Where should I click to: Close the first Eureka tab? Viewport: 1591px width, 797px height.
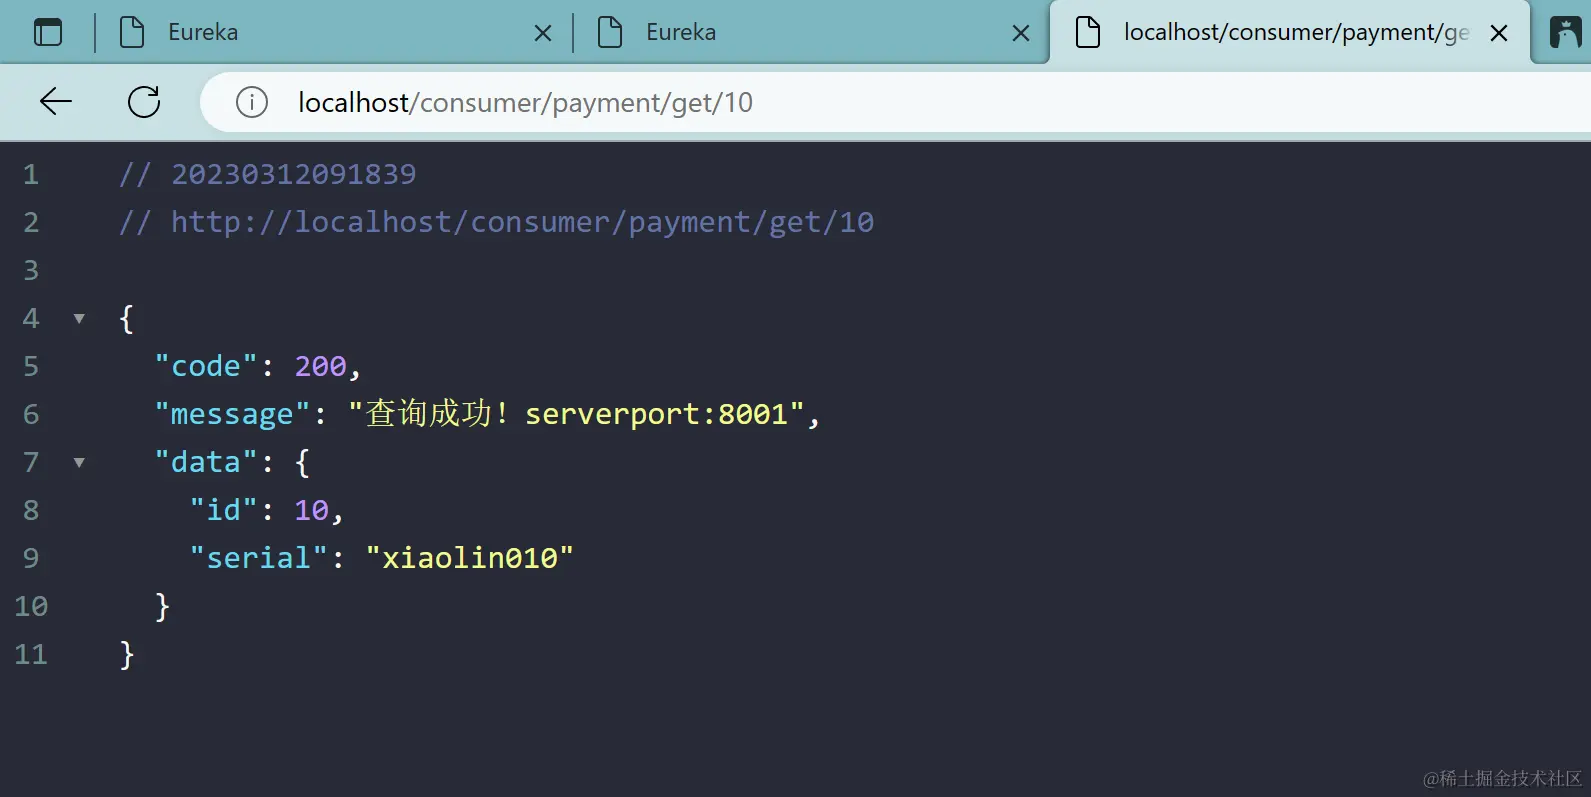click(x=543, y=33)
